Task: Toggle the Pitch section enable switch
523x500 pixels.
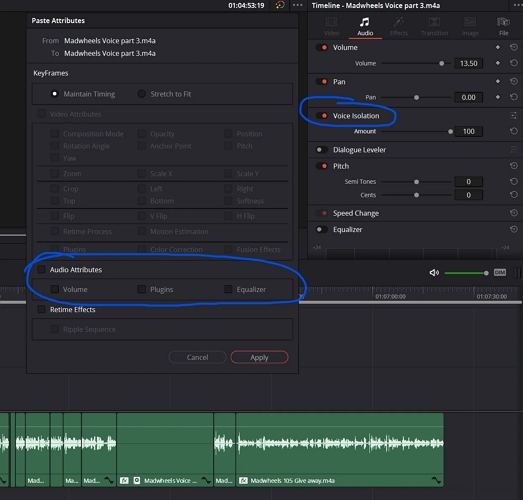Action: point(322,166)
